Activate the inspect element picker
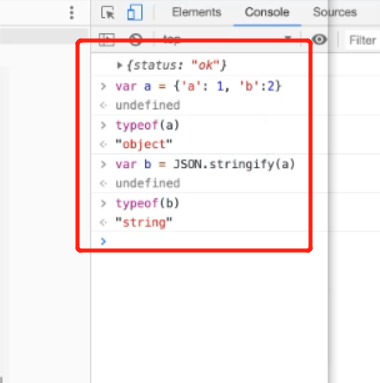Image resolution: width=380 pixels, height=383 pixels. 107,12
